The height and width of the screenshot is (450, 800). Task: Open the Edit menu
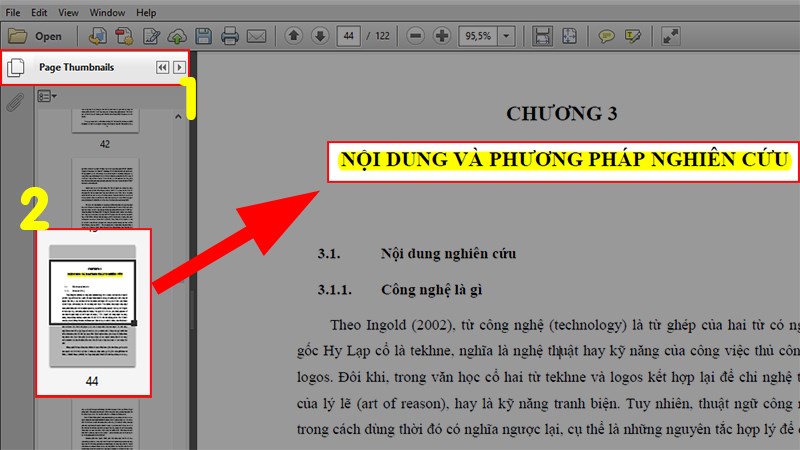coord(39,12)
